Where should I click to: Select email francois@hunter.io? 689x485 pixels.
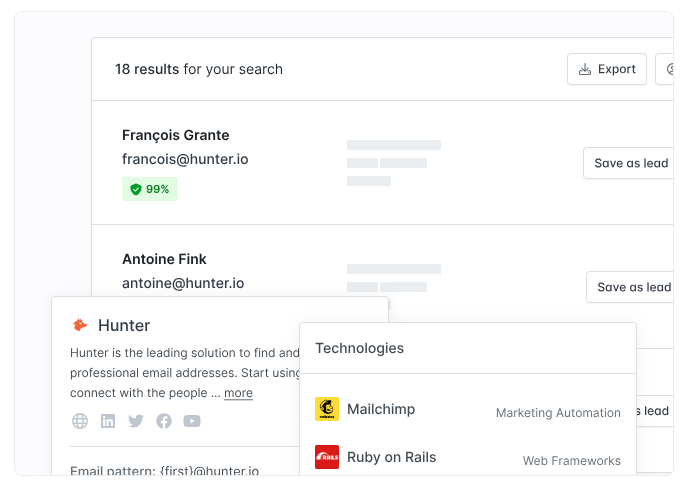coord(185,159)
